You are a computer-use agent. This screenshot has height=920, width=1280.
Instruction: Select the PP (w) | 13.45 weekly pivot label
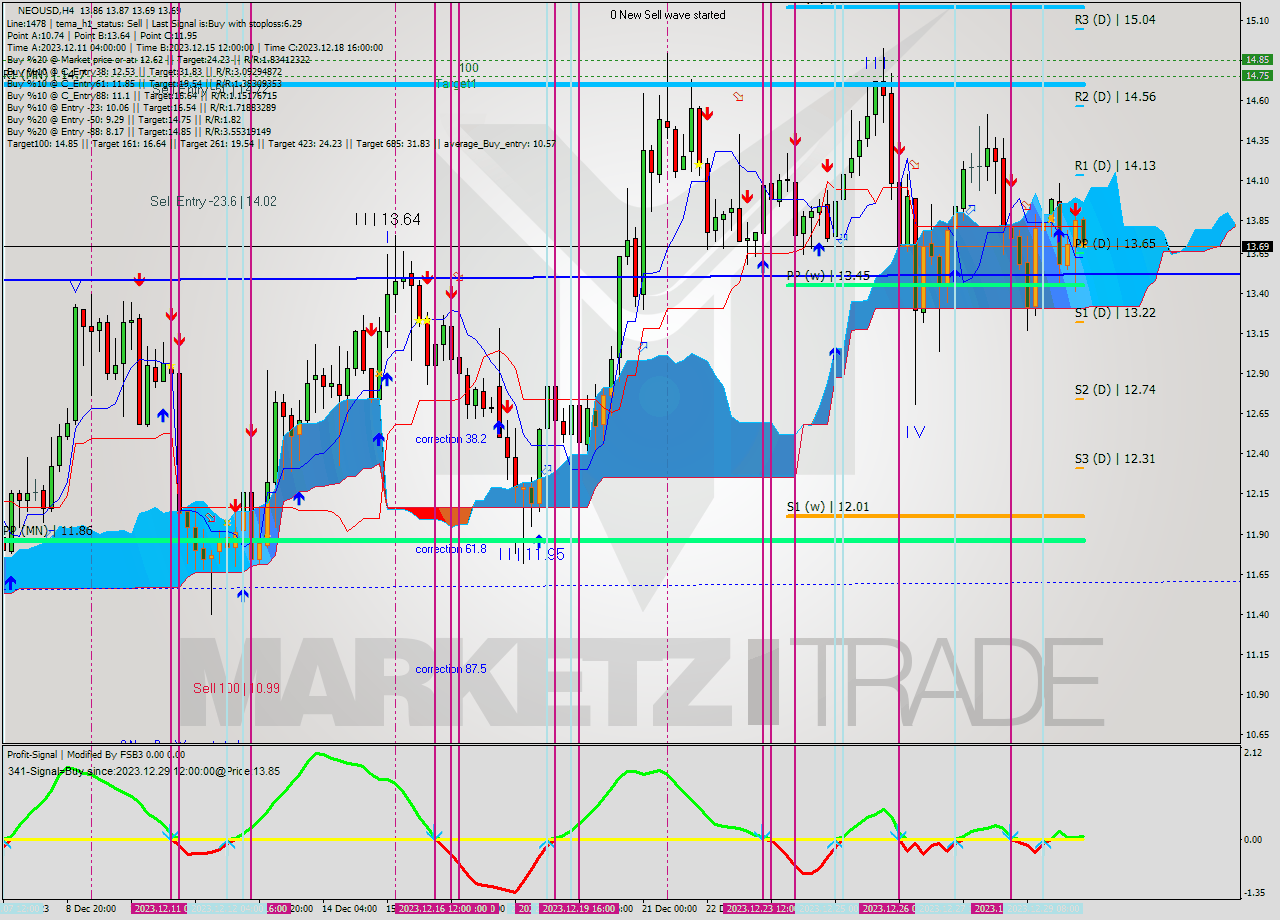[x=828, y=275]
